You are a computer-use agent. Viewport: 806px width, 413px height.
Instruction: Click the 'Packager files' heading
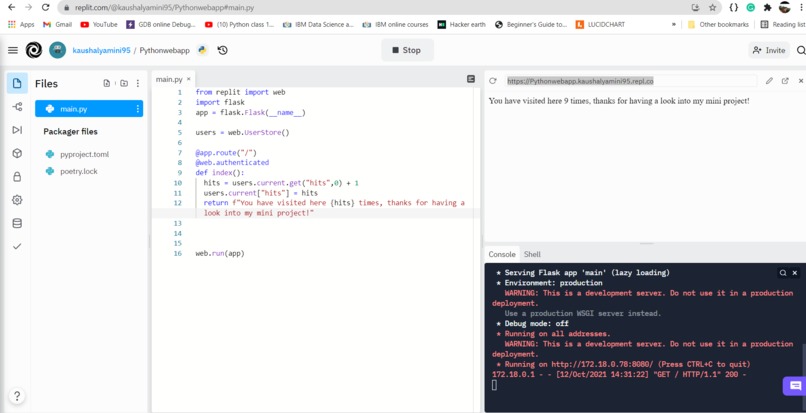coord(70,132)
